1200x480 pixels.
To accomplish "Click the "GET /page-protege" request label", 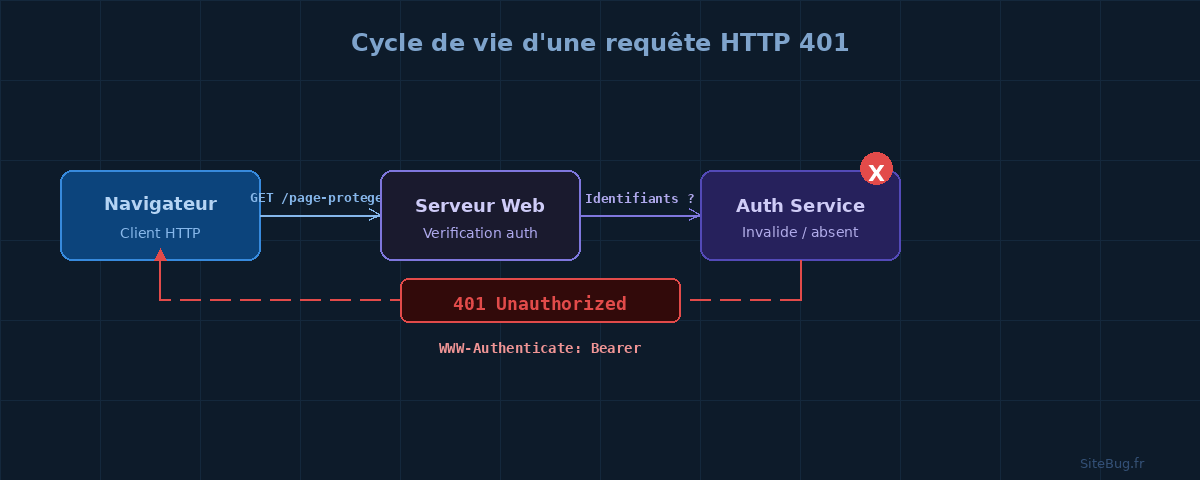I will coord(316,198).
